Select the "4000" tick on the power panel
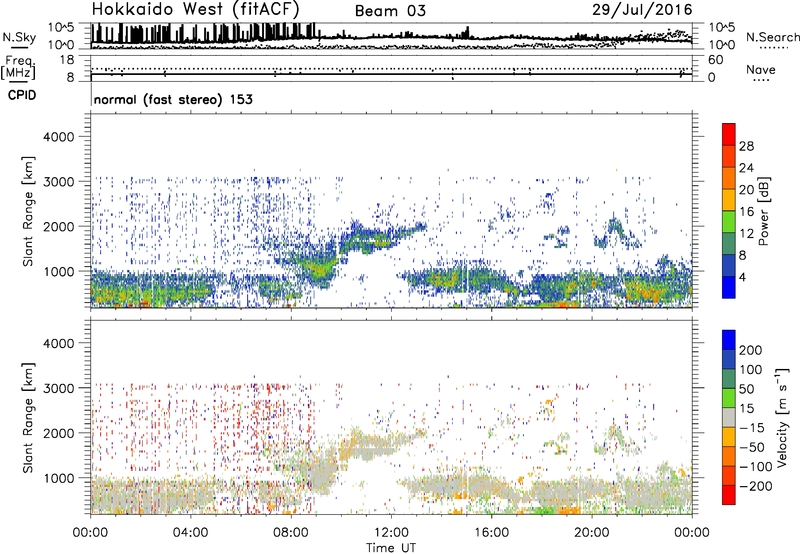Viewport: 800px width, 554px height. tap(58, 137)
